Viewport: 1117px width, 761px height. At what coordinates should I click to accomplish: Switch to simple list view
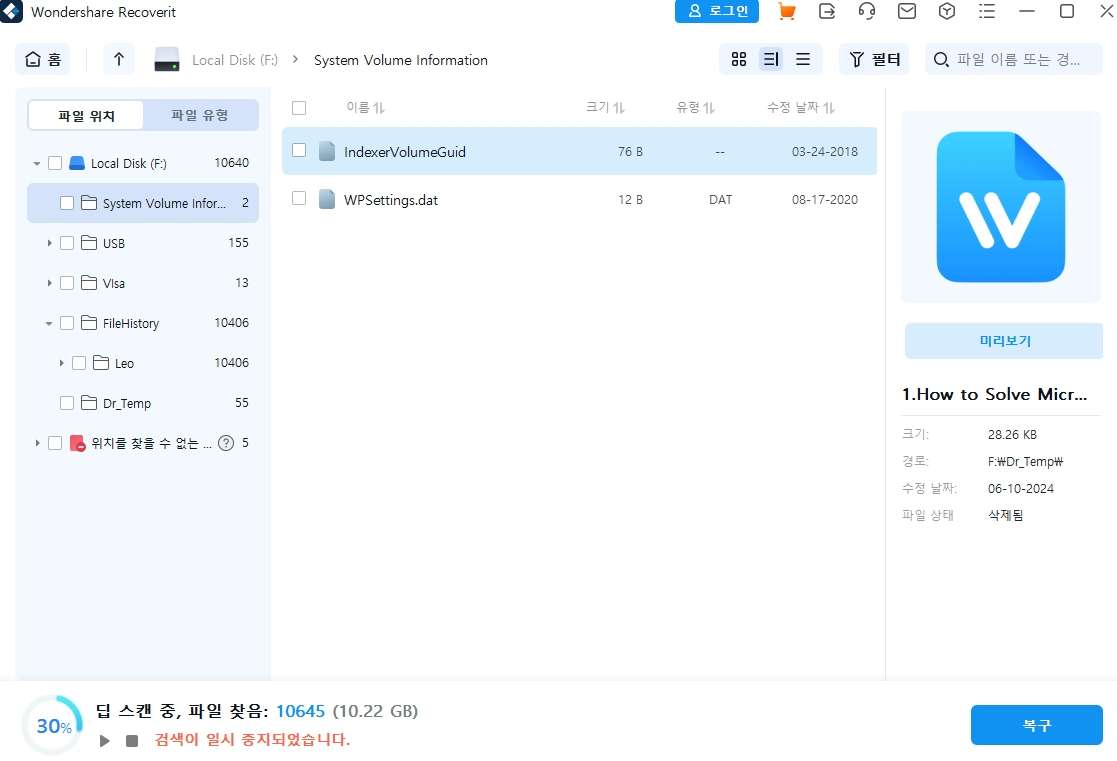click(x=803, y=60)
